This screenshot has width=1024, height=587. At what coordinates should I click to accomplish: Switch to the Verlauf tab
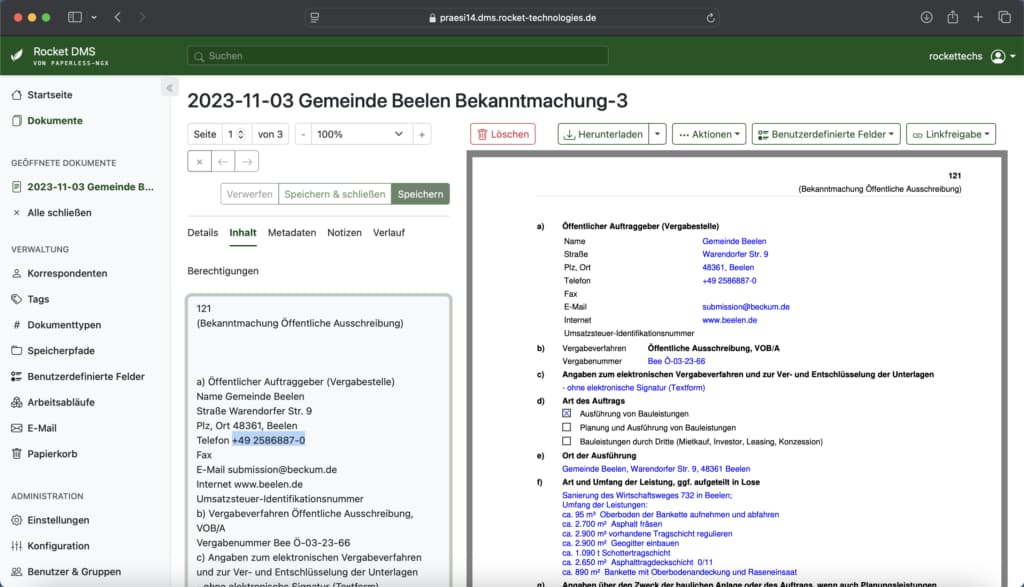click(389, 232)
